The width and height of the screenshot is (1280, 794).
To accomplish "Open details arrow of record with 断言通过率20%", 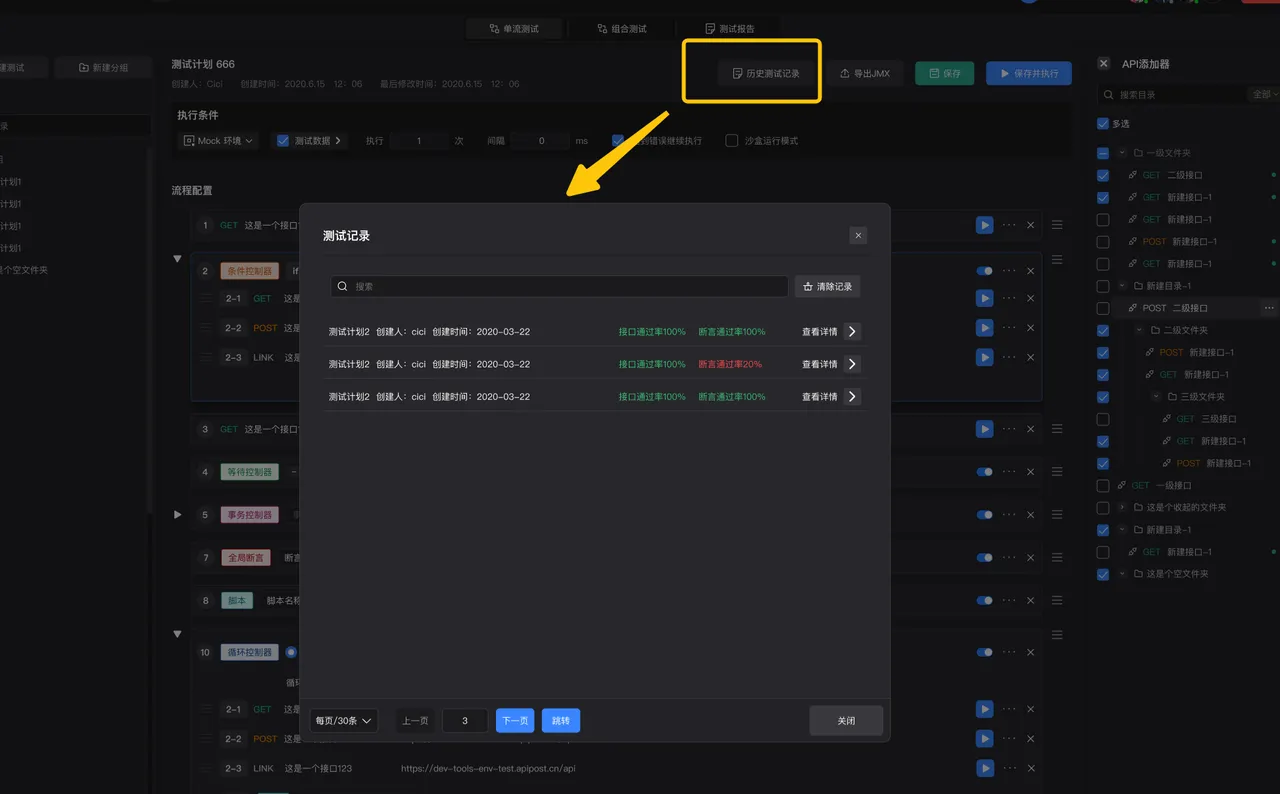I will pos(852,364).
